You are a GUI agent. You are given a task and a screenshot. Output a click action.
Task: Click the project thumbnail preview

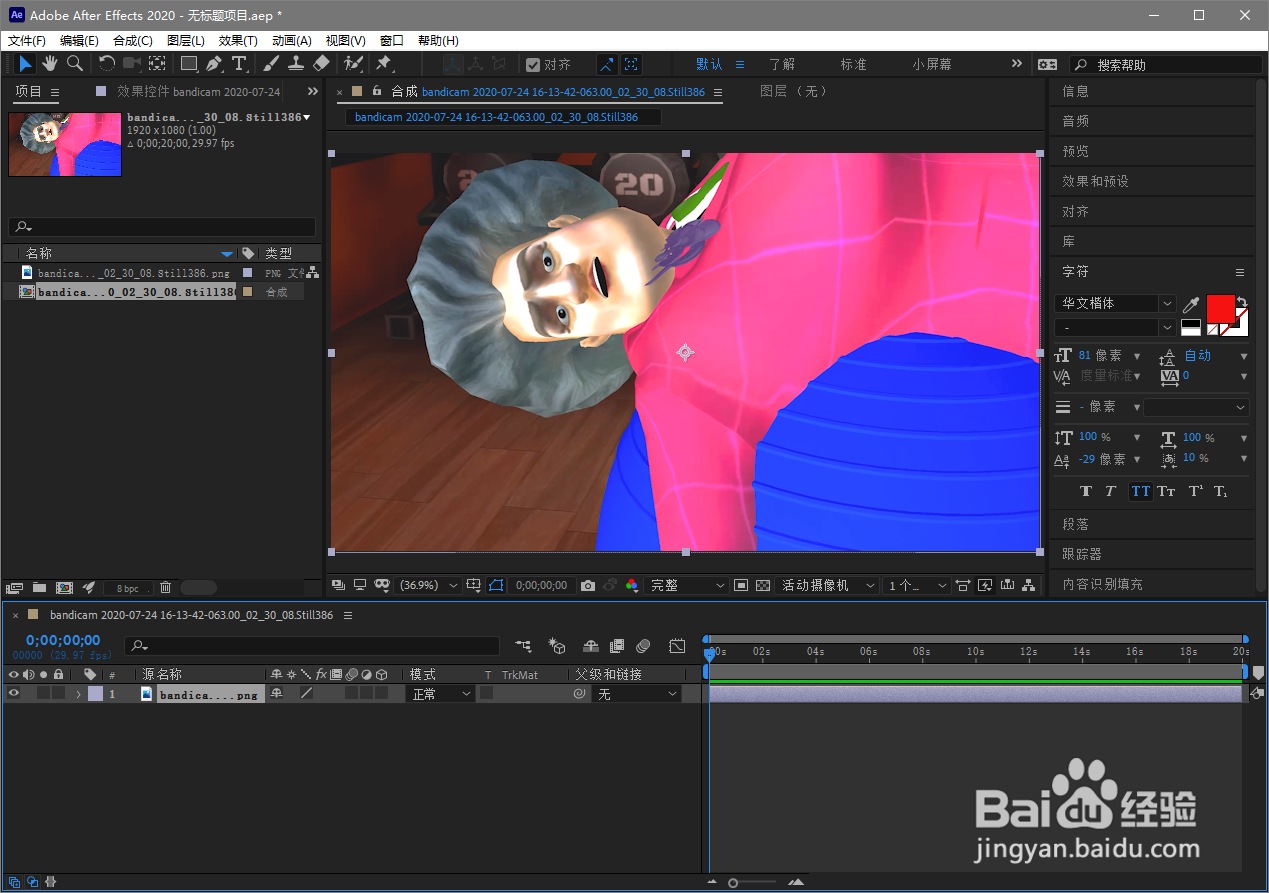click(x=65, y=144)
